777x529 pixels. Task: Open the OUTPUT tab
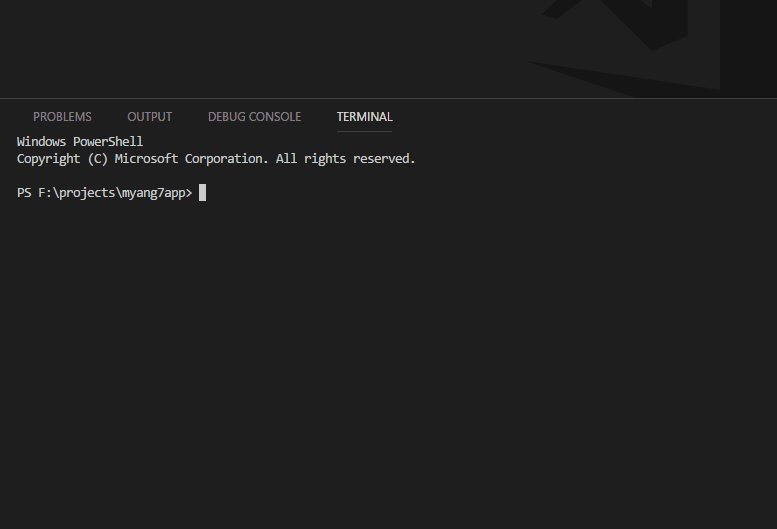(150, 117)
